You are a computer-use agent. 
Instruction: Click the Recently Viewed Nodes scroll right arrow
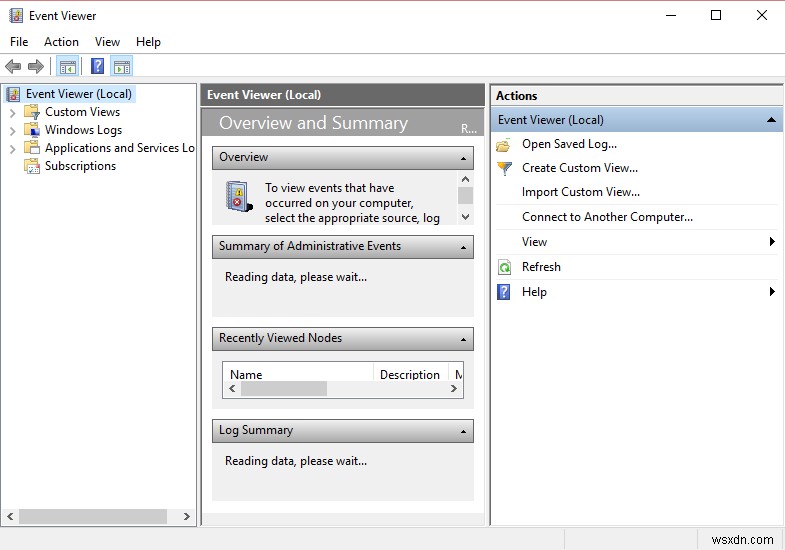(x=454, y=389)
